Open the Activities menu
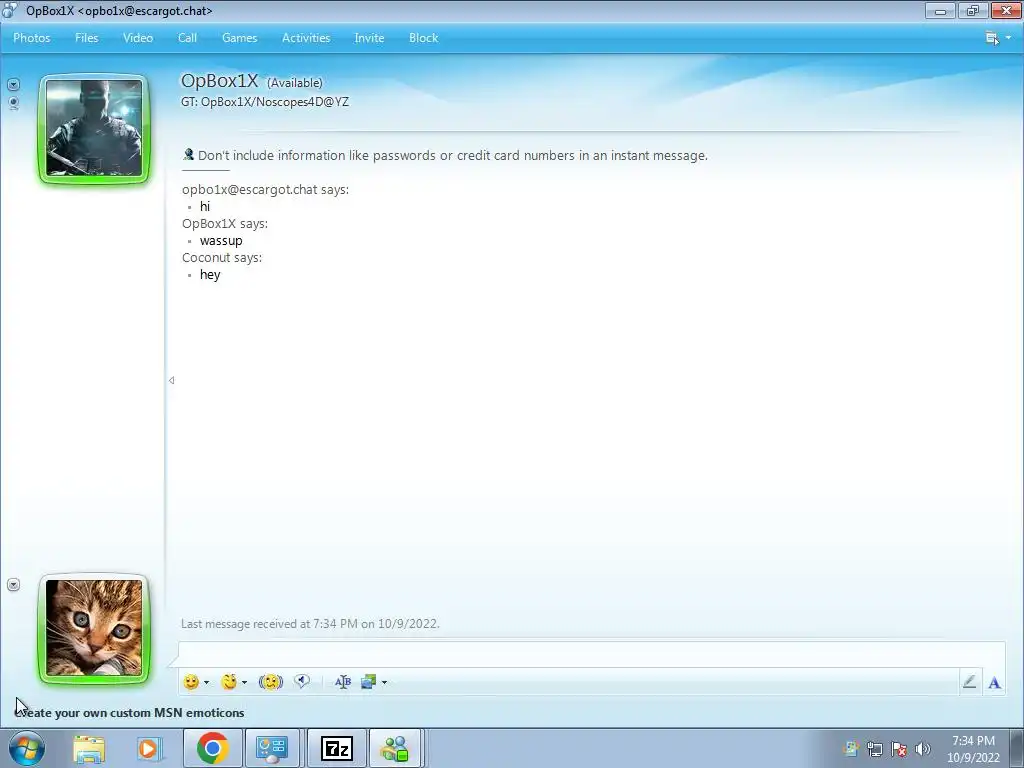Viewport: 1024px width, 768px height. (306, 38)
